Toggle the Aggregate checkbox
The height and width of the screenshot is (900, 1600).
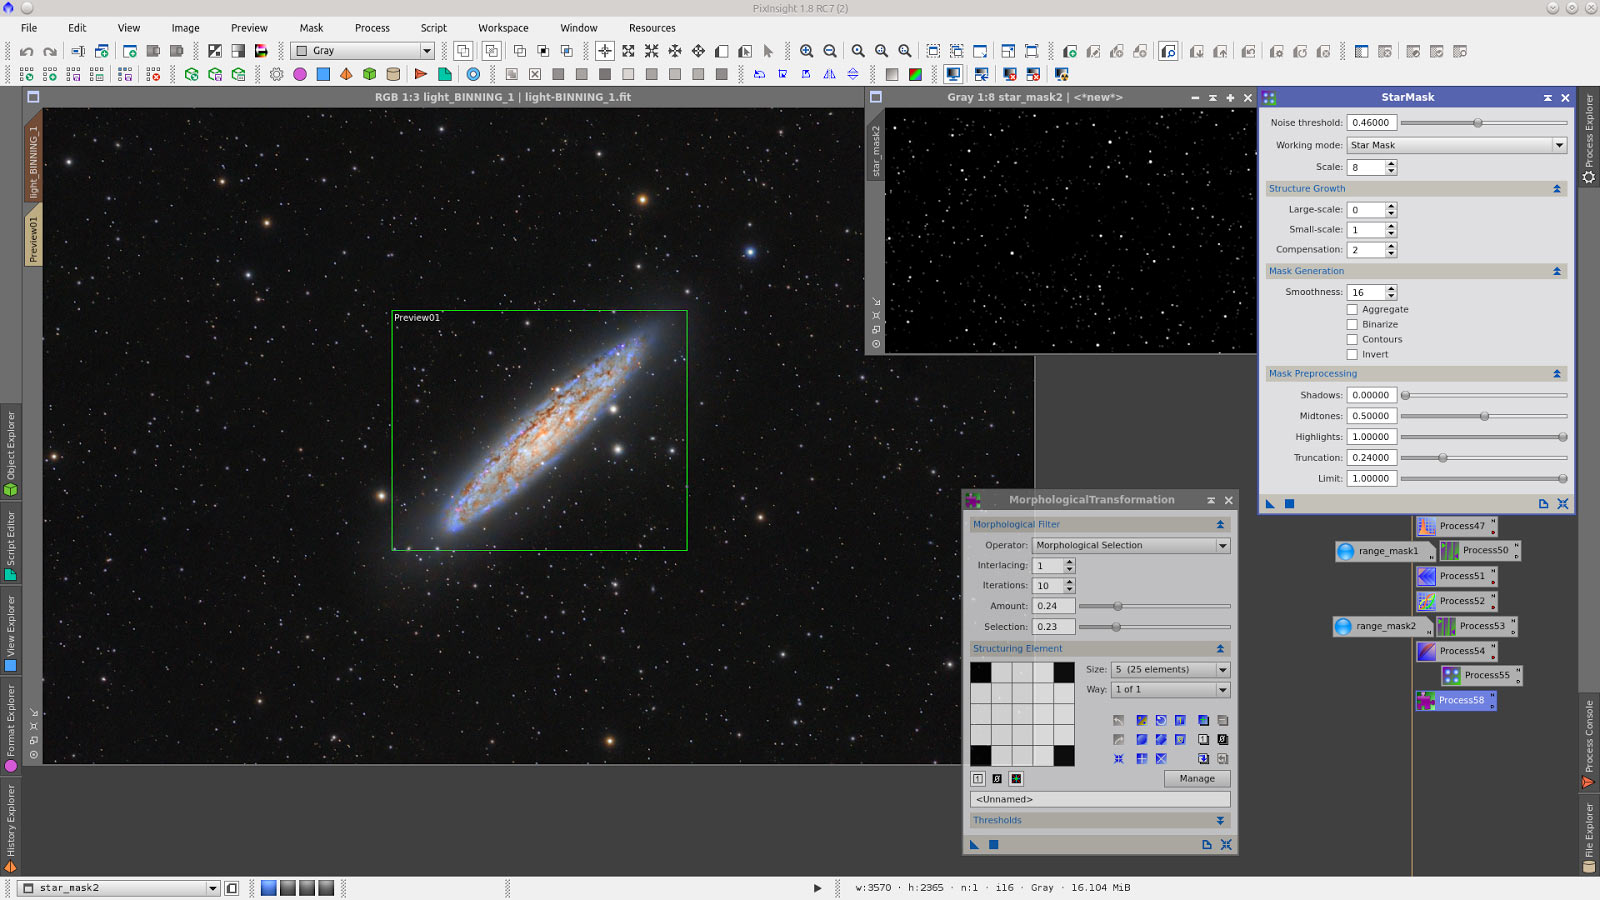1352,309
